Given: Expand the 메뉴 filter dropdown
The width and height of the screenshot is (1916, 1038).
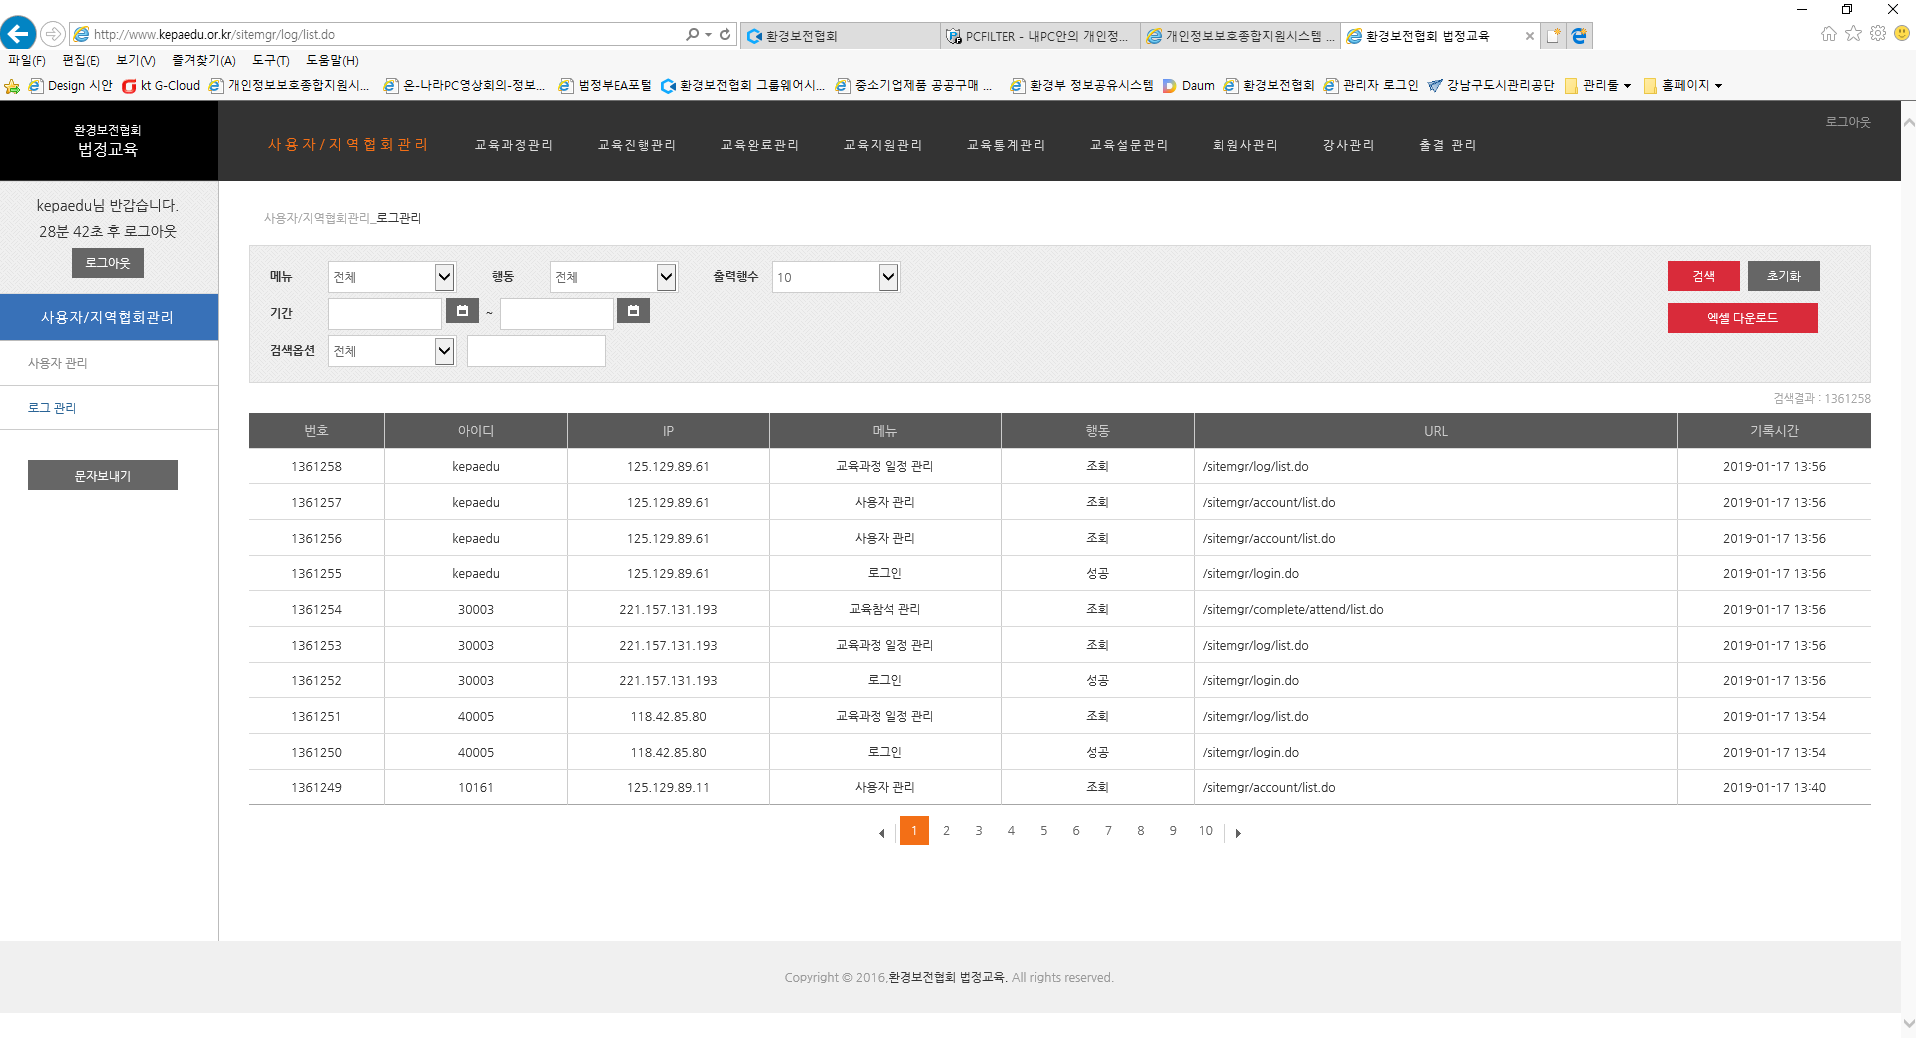Looking at the screenshot, I should [444, 277].
